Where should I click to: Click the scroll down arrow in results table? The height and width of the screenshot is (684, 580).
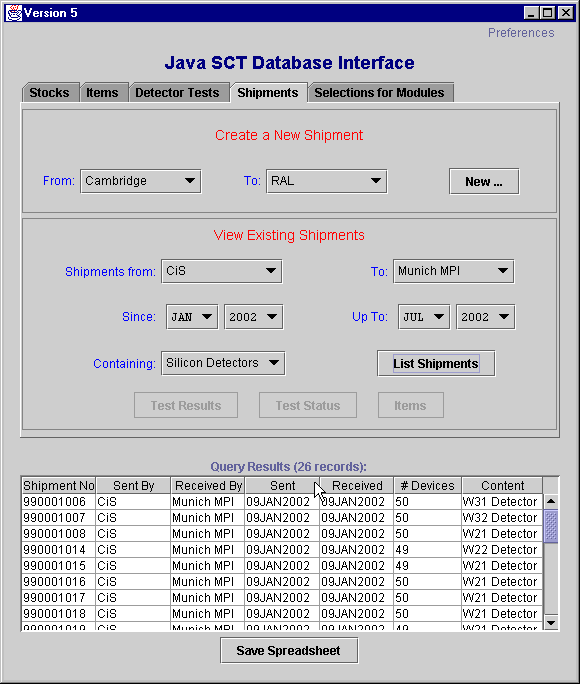(551, 622)
